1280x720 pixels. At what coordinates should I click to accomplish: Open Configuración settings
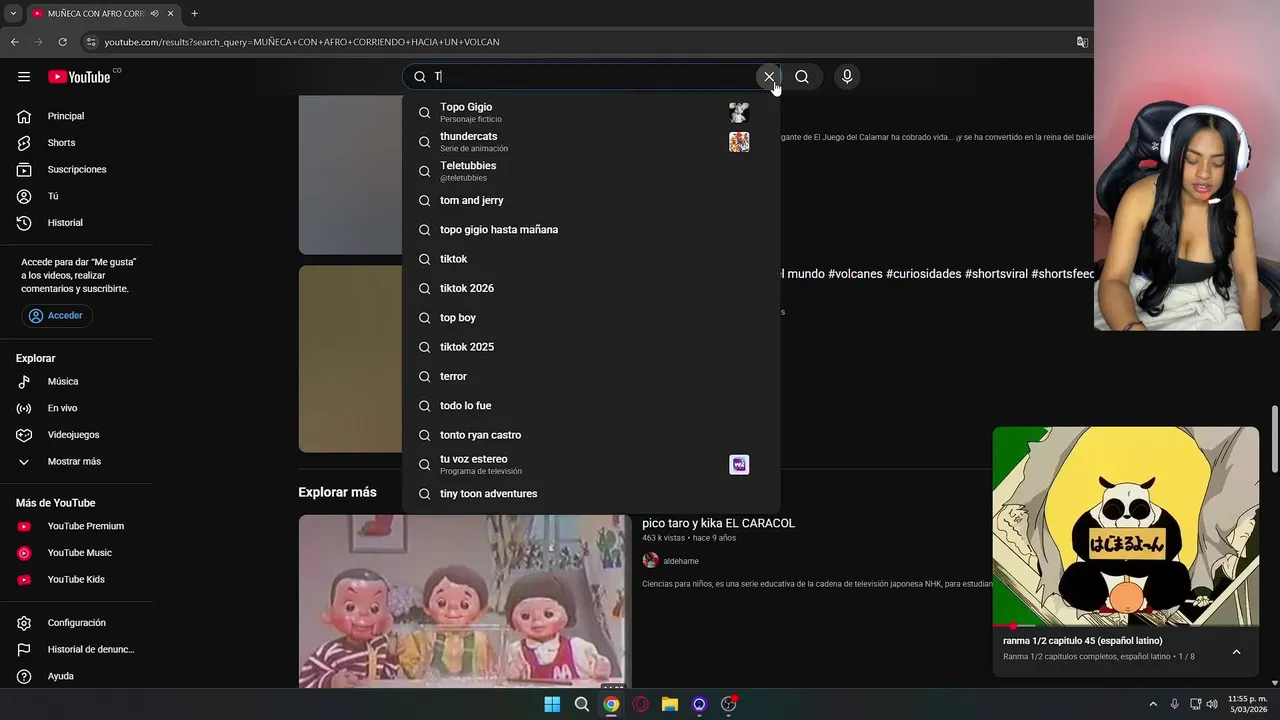pos(77,623)
